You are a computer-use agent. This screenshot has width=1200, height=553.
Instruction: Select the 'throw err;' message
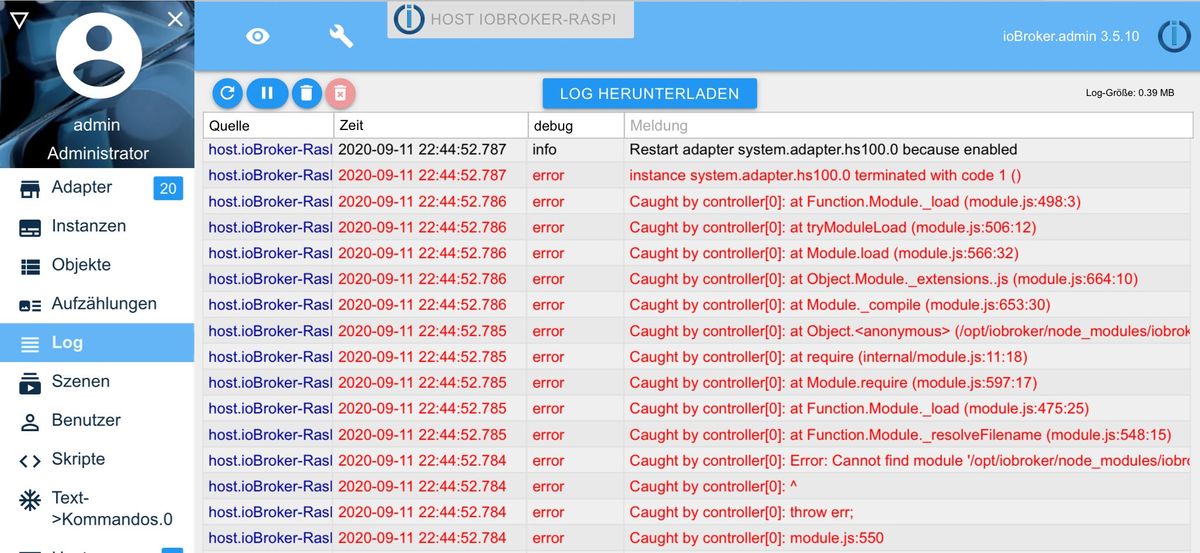[741, 512]
